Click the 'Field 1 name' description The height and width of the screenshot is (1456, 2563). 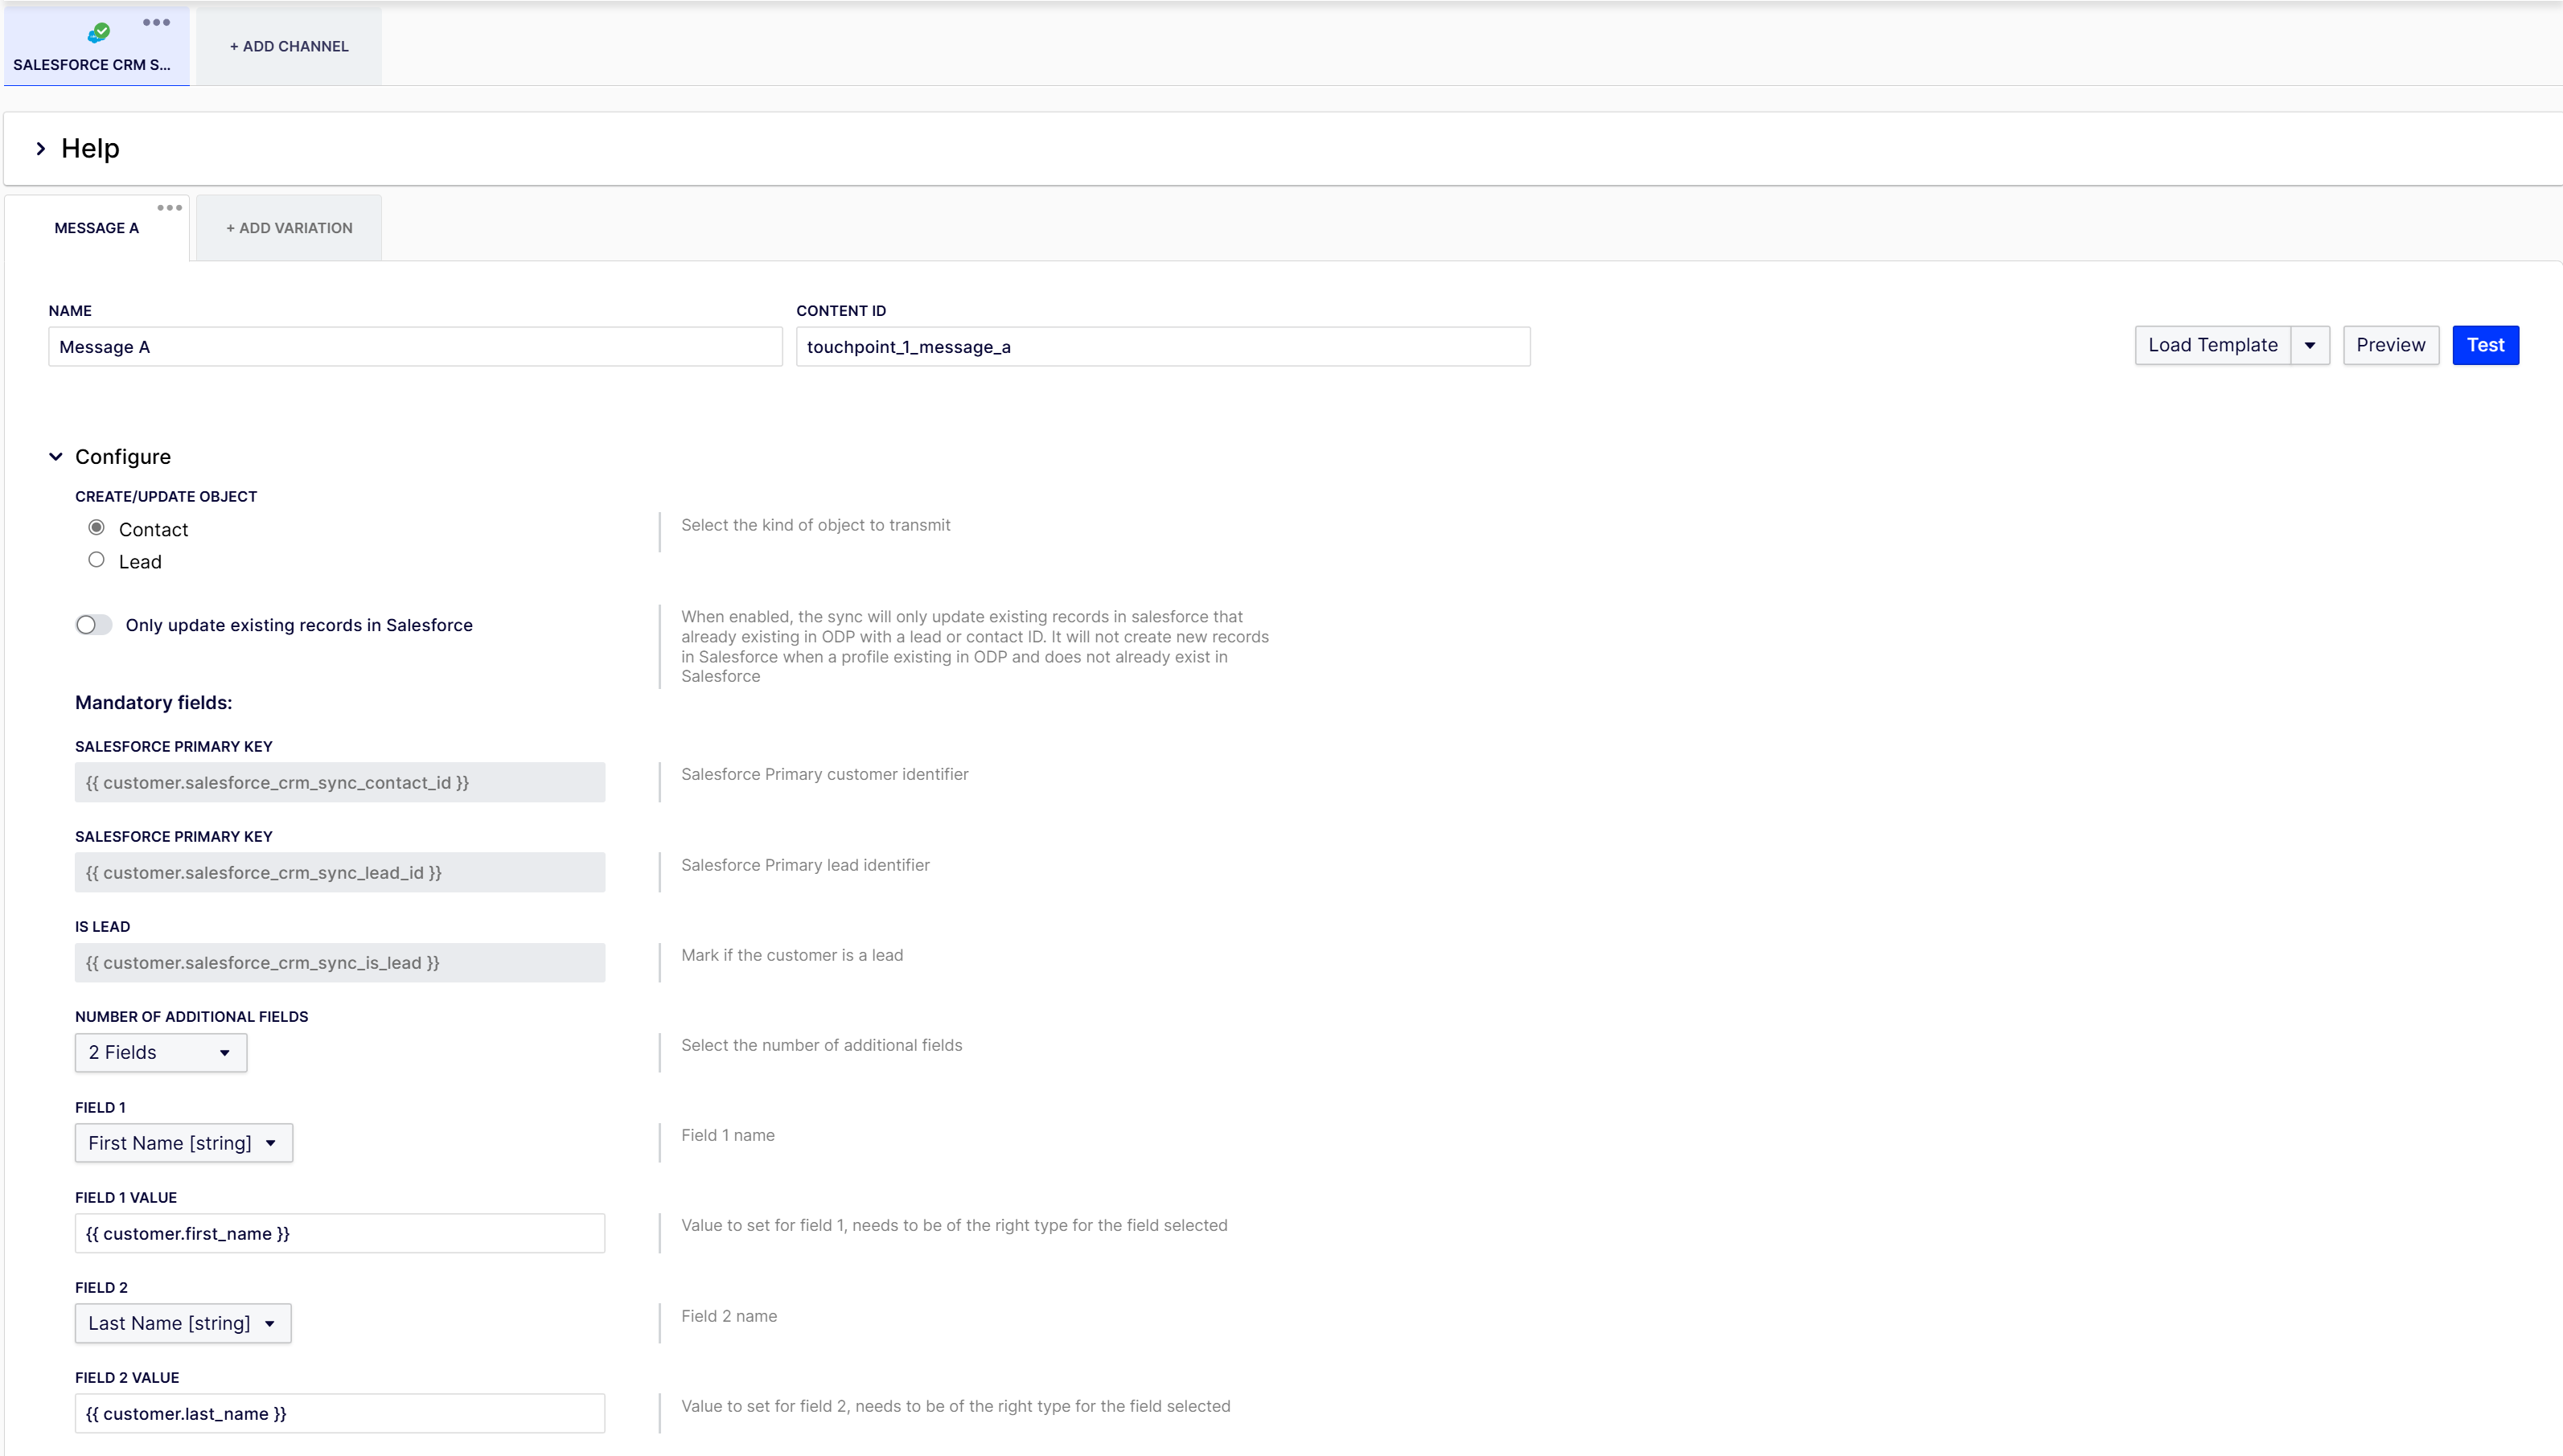(x=728, y=1135)
